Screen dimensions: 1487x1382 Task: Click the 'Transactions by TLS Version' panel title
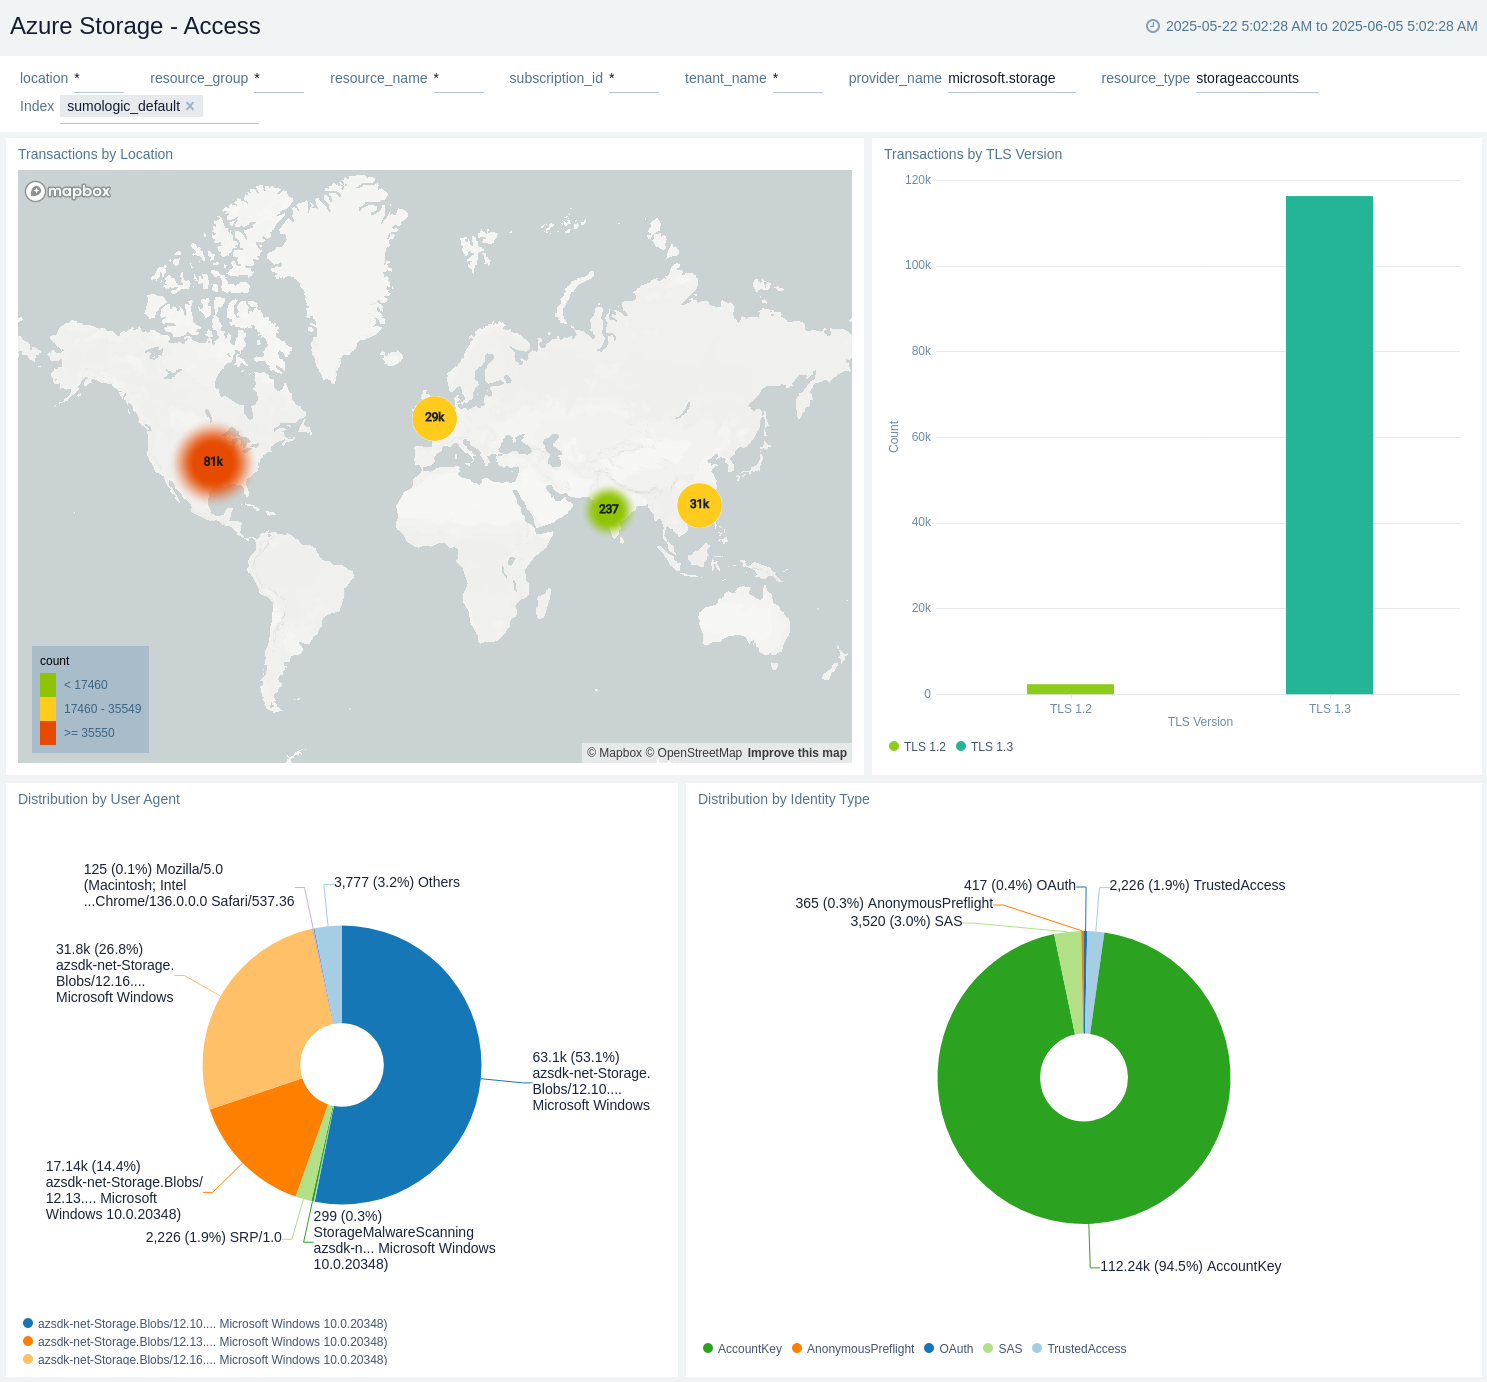coord(973,154)
